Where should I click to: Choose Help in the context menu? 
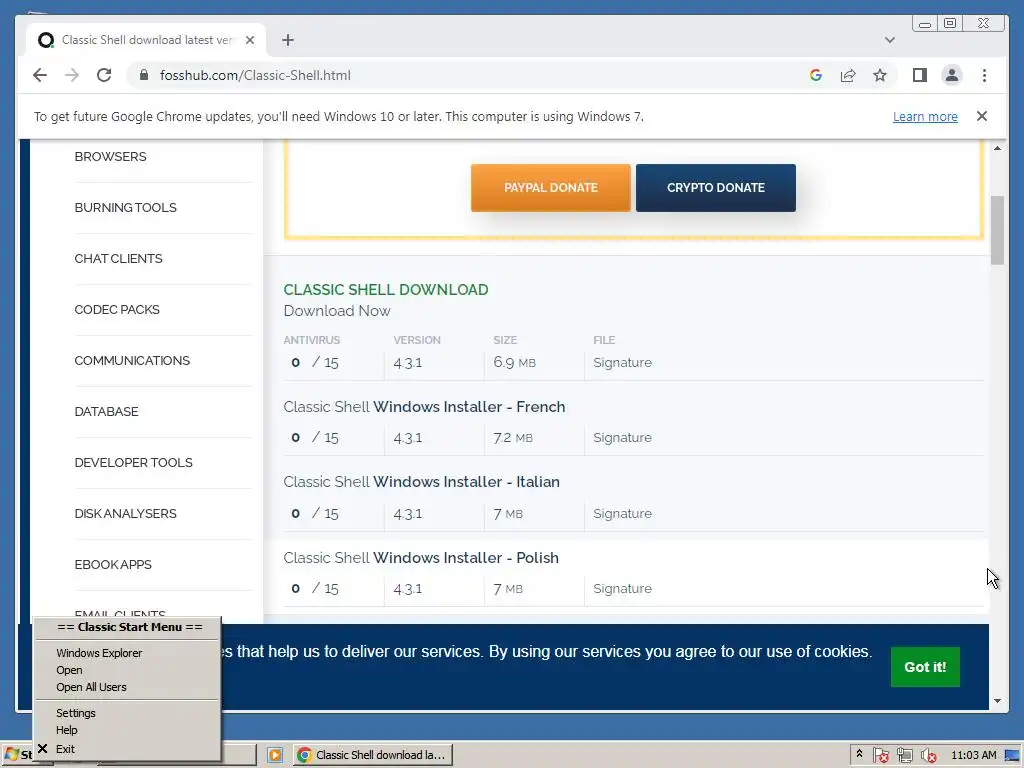(x=67, y=730)
